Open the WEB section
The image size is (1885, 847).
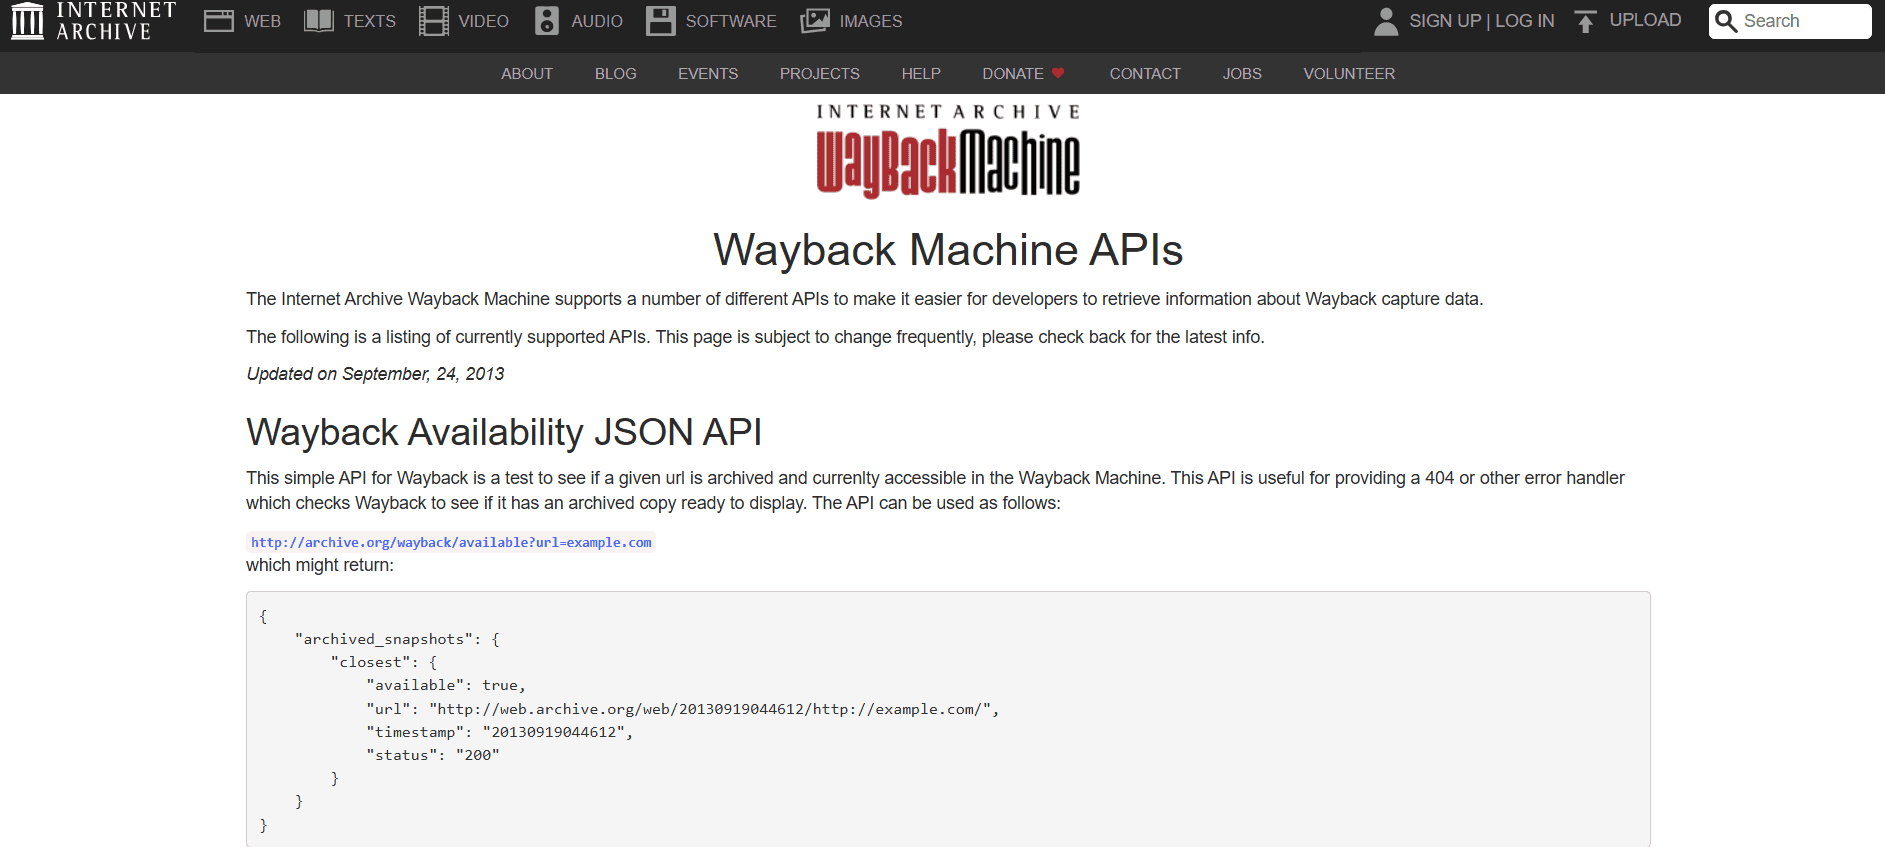pyautogui.click(x=263, y=21)
